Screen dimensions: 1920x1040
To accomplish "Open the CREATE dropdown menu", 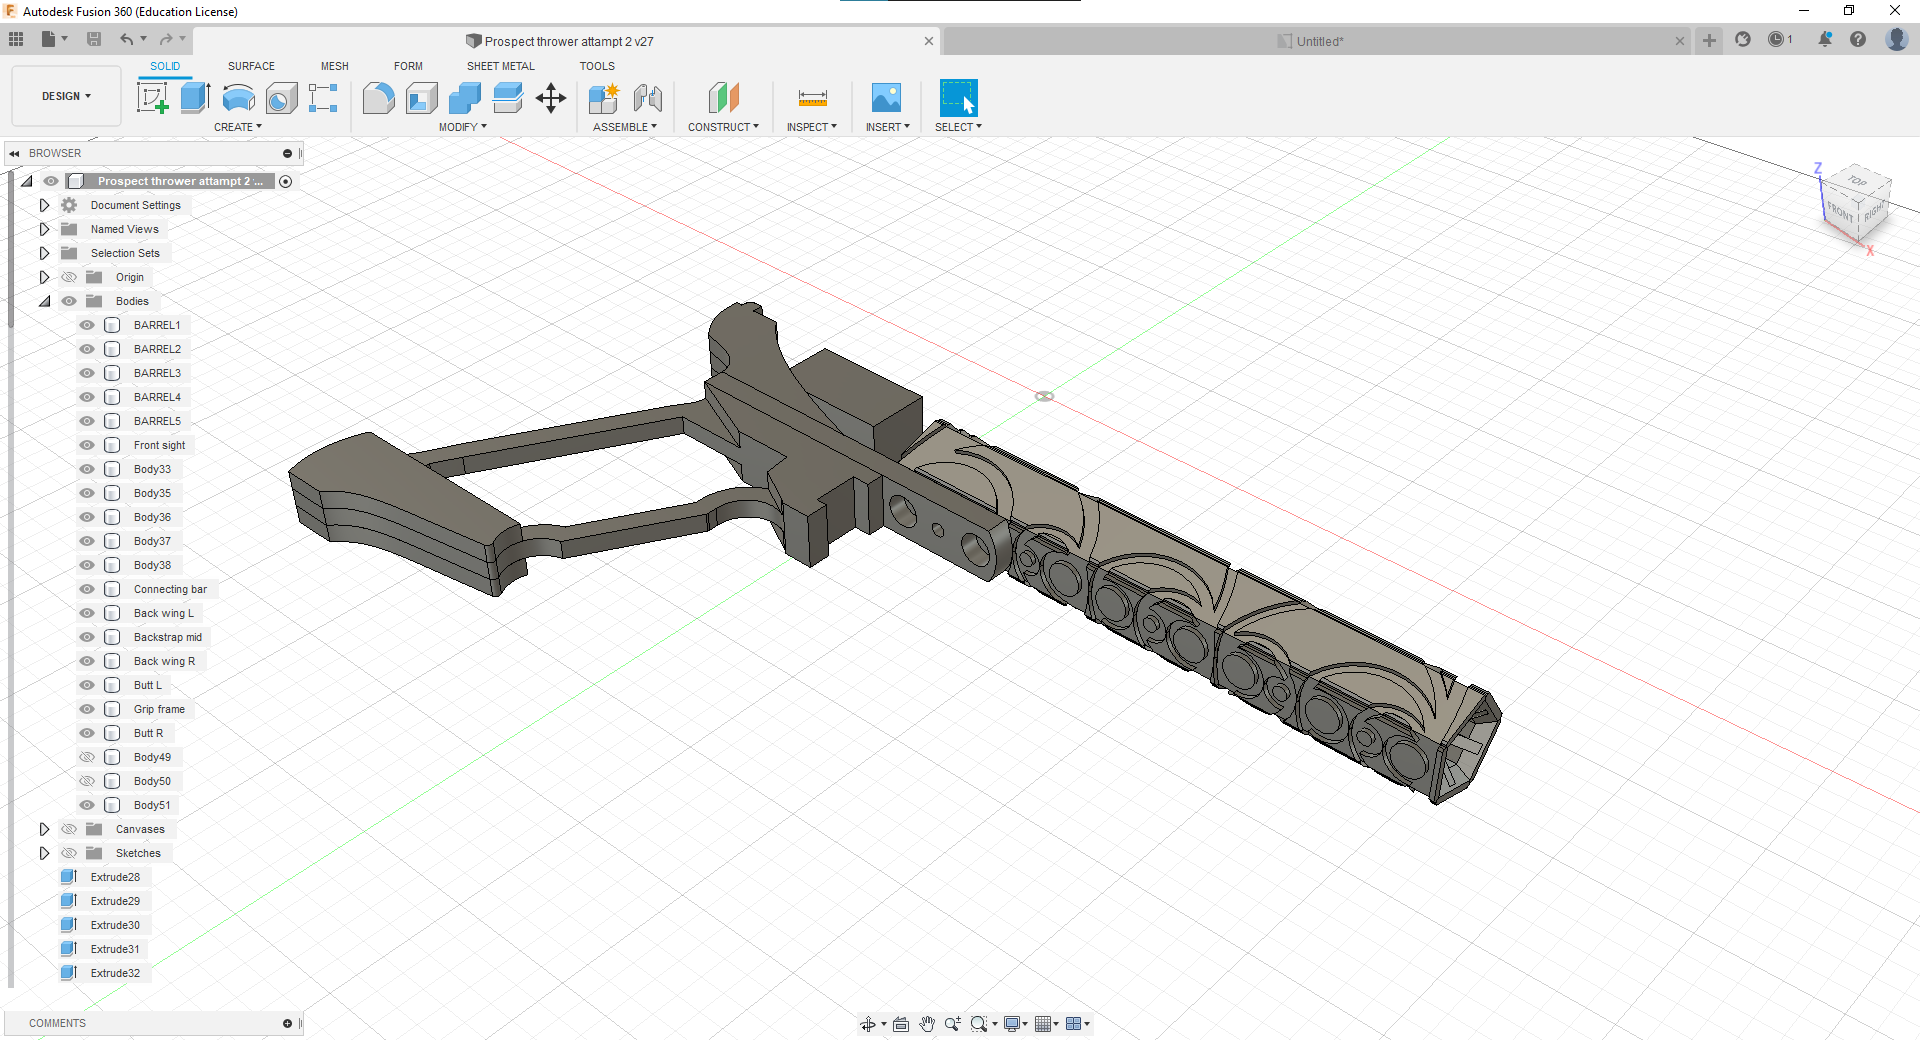I will (238, 127).
